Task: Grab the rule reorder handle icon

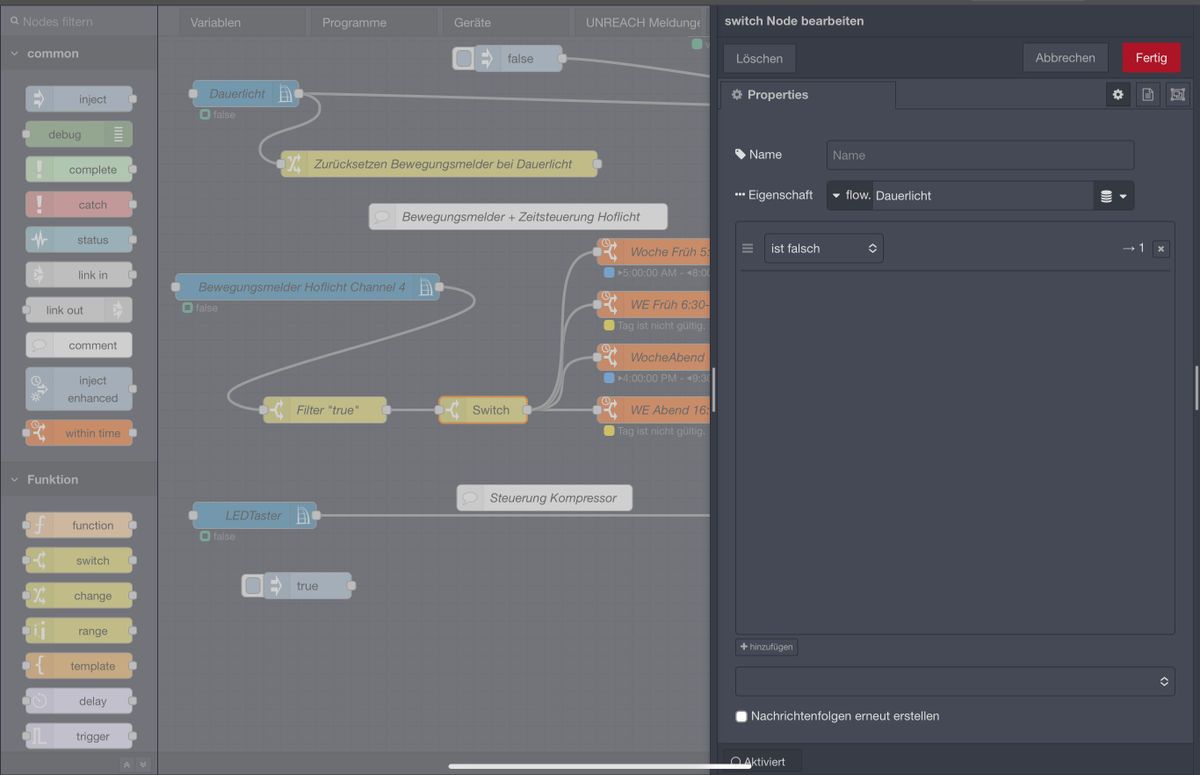Action: click(747, 248)
